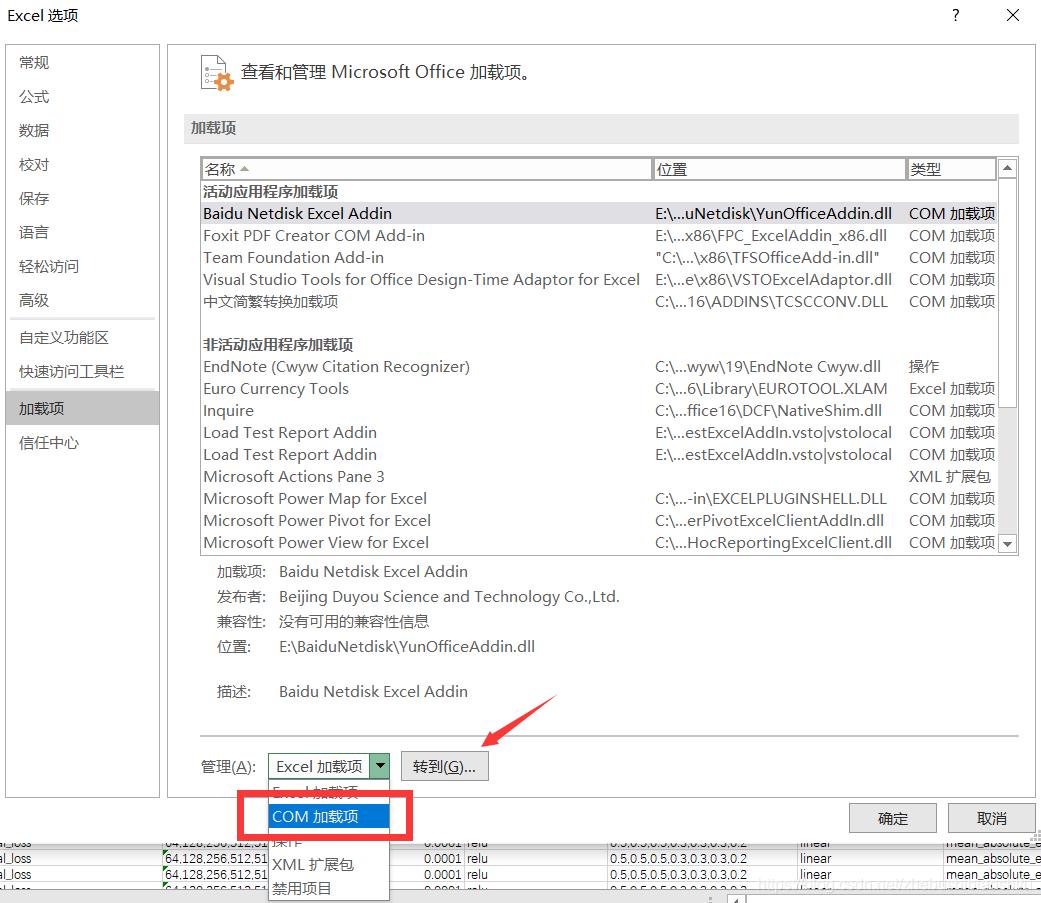Image resolution: width=1041 pixels, height=903 pixels.
Task: Click the down arrow on the list scrollbar
Action: point(1007,545)
